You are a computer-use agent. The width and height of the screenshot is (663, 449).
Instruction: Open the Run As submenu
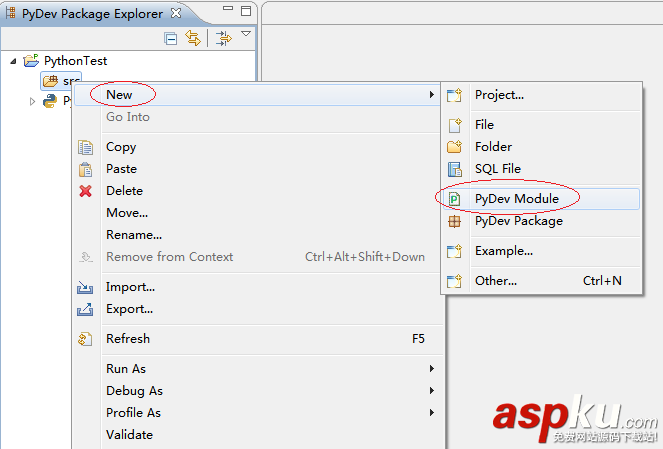(257, 369)
